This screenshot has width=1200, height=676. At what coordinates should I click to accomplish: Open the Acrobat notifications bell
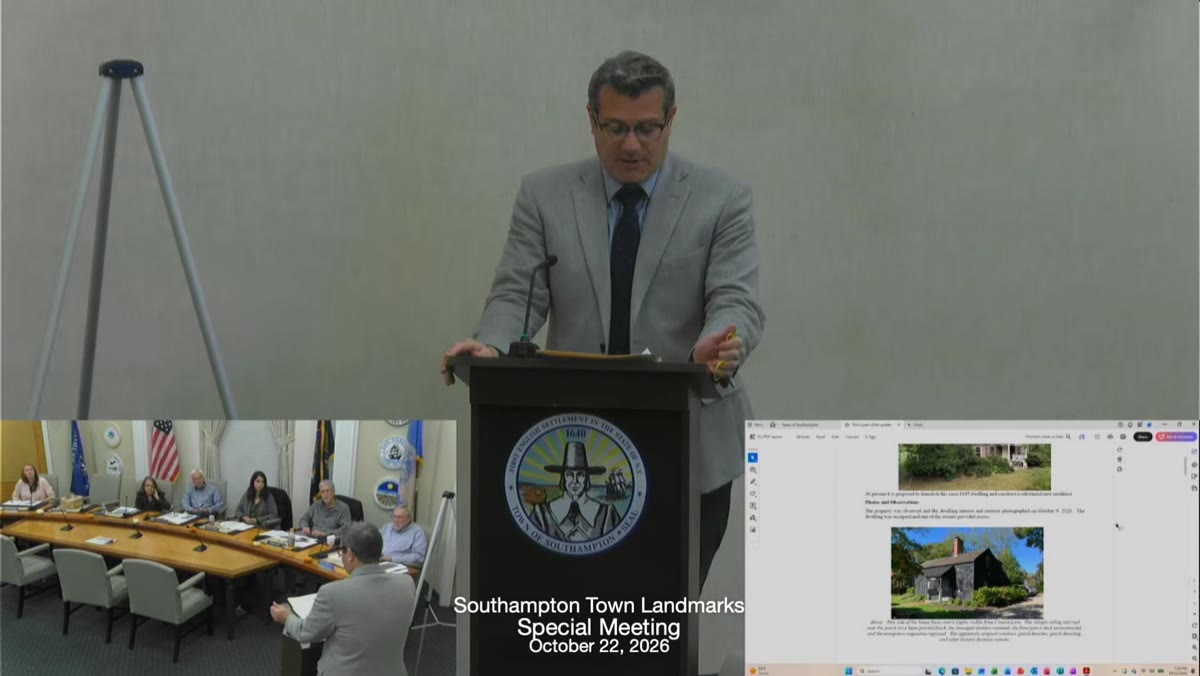pos(1130,425)
